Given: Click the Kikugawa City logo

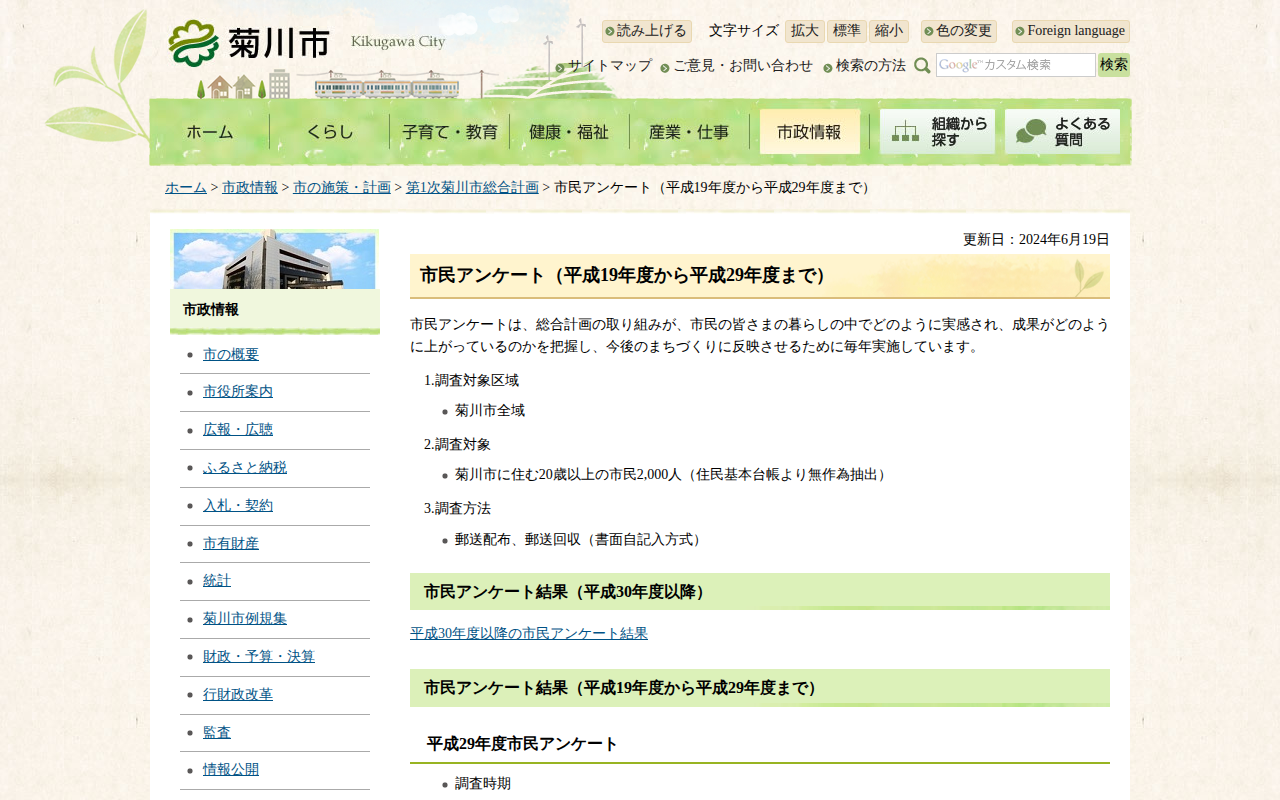Looking at the screenshot, I should pyautogui.click(x=307, y=43).
